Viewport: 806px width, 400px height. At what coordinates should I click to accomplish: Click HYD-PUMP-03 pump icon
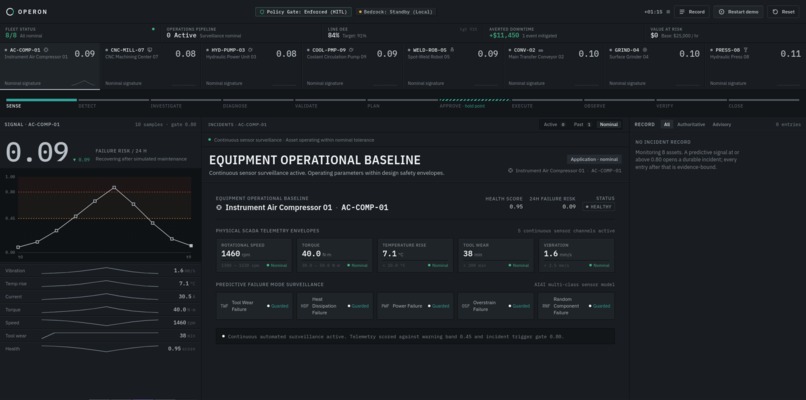(250, 50)
